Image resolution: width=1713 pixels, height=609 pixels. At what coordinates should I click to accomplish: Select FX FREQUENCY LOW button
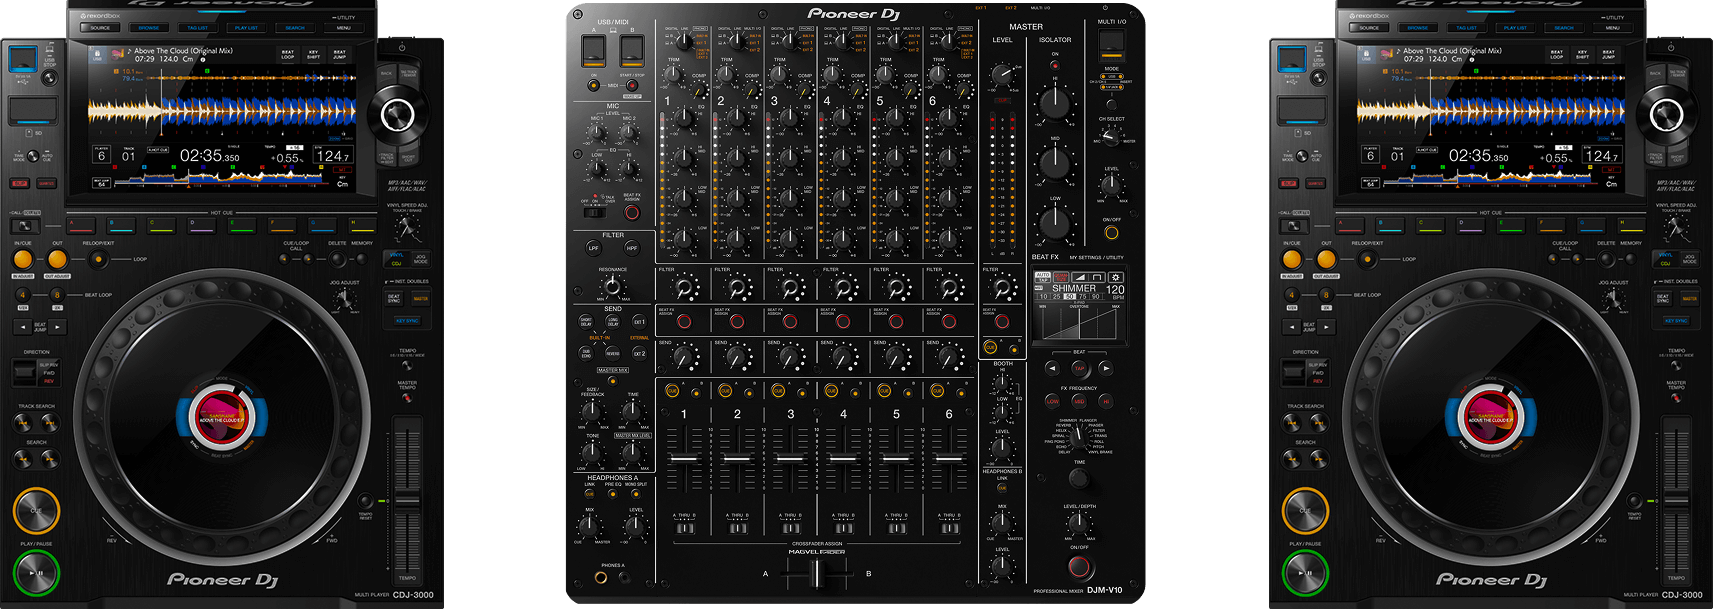pyautogui.click(x=1053, y=401)
